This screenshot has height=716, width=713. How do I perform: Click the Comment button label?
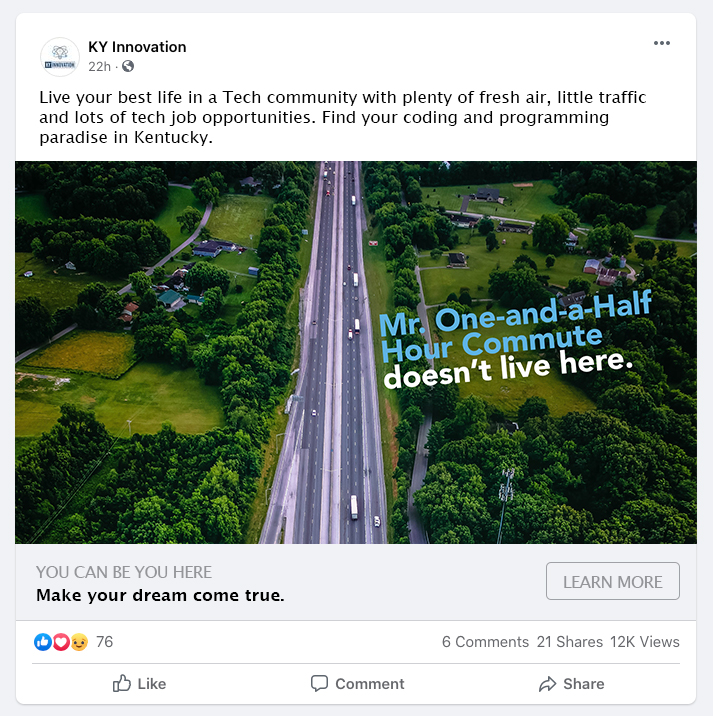point(370,684)
